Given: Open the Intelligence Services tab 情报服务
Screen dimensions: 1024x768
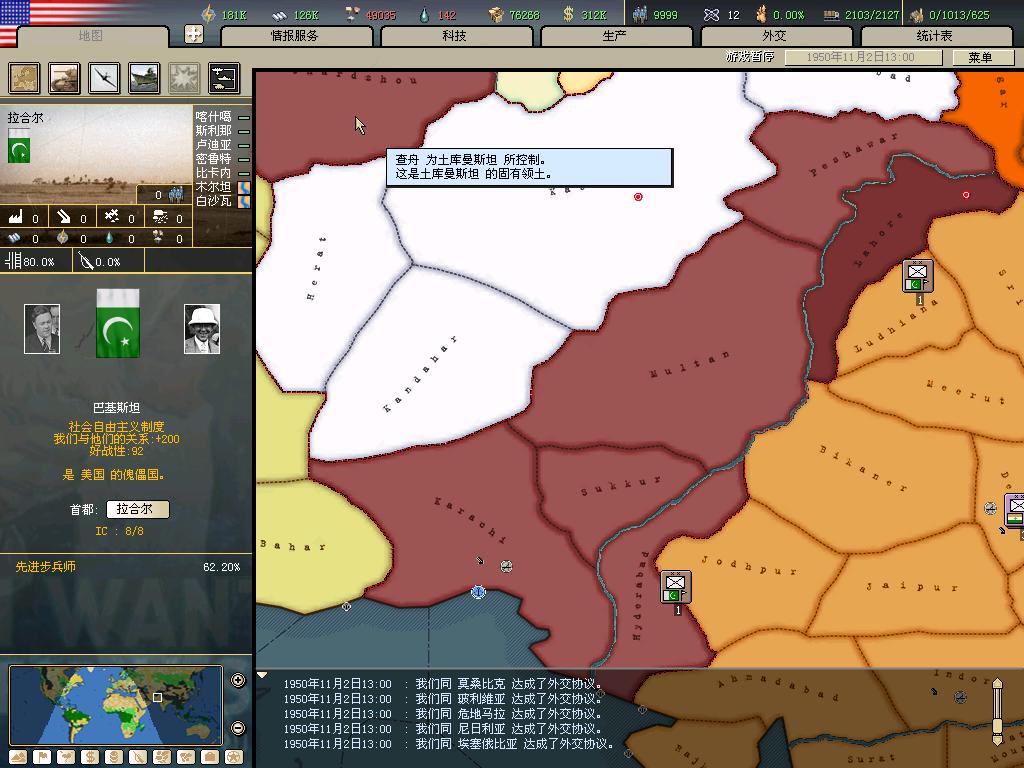Looking at the screenshot, I should [296, 36].
